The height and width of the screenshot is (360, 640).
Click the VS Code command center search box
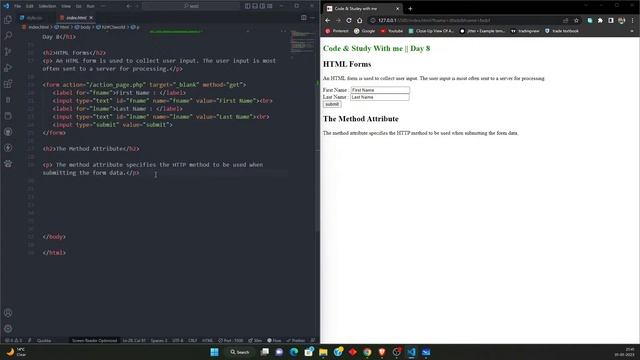[x=191, y=6]
